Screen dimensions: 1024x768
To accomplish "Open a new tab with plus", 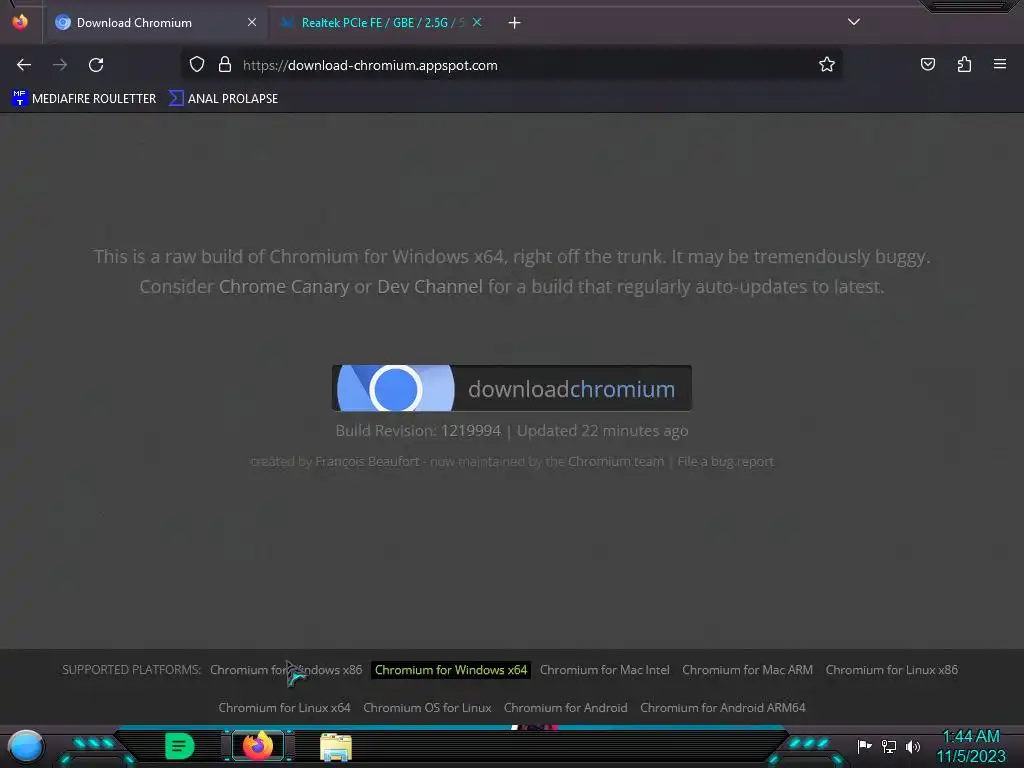I will [x=515, y=23].
